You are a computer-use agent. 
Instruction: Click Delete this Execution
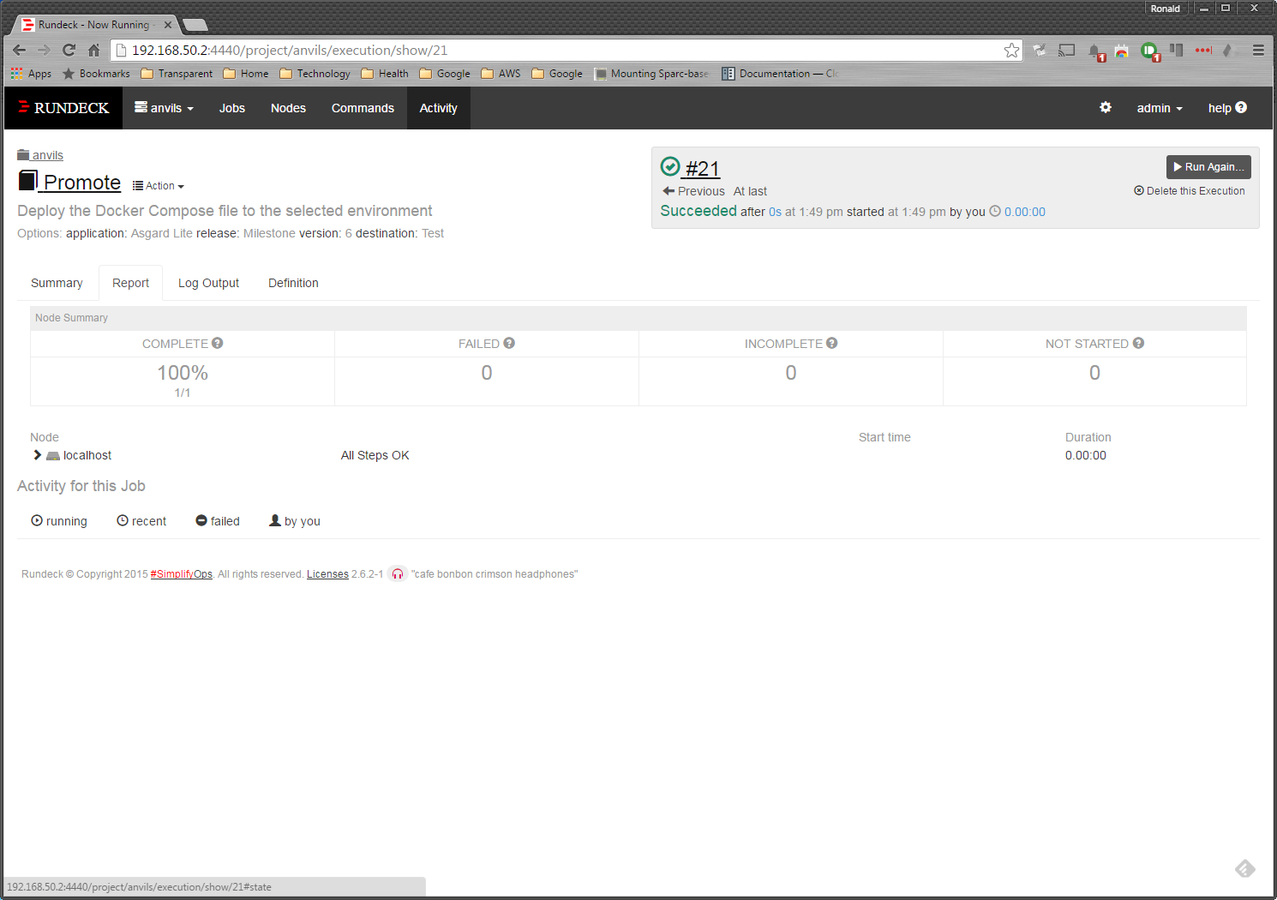1189,191
